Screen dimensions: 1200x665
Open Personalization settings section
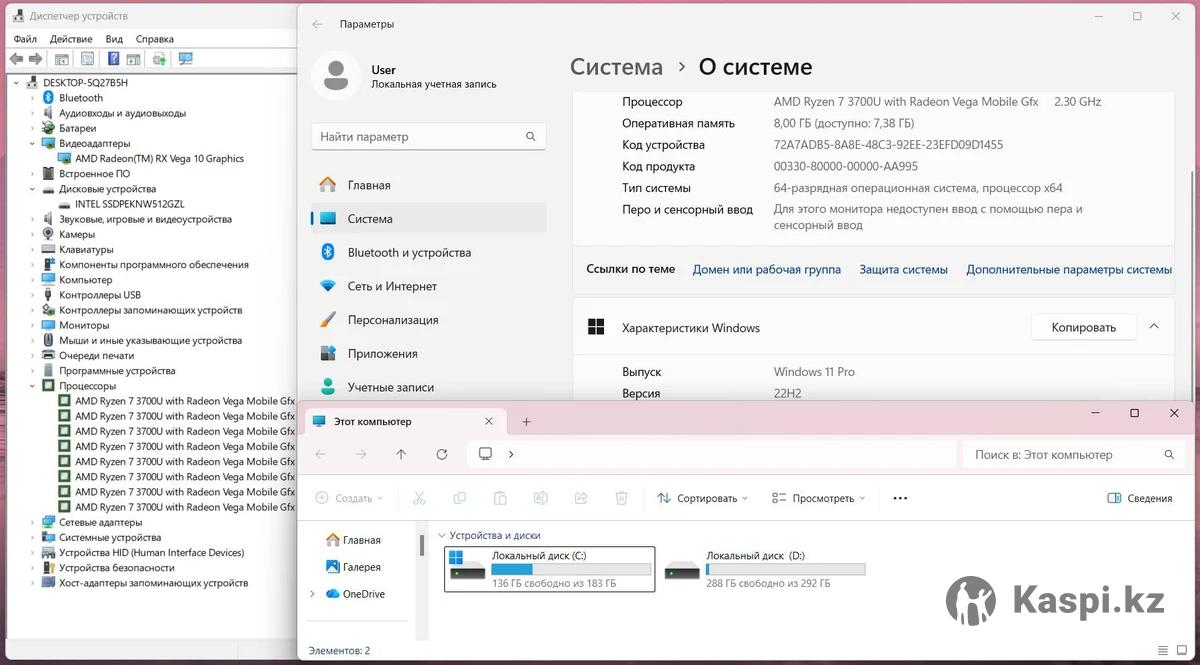point(392,320)
